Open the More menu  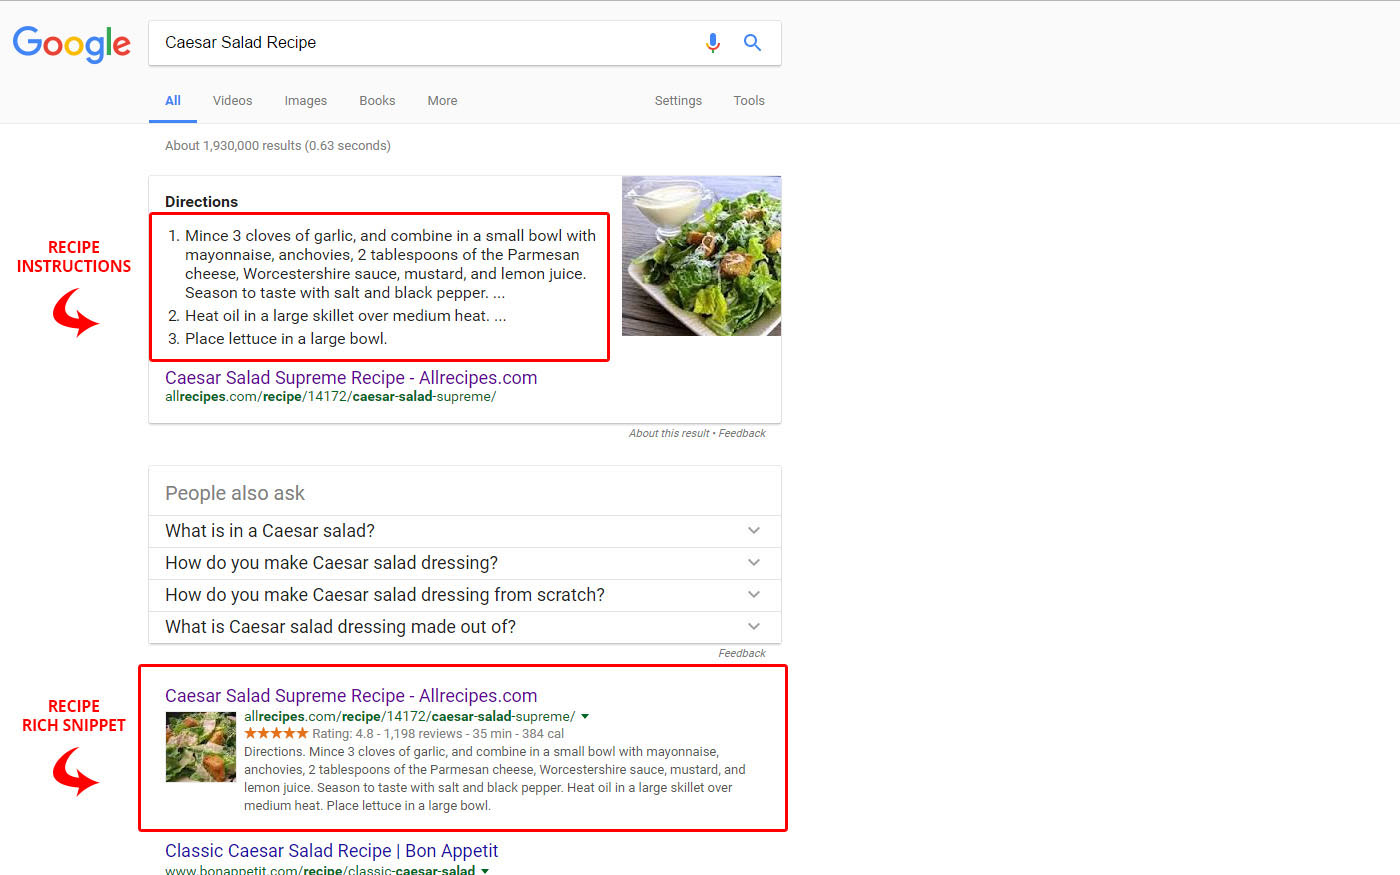point(442,101)
